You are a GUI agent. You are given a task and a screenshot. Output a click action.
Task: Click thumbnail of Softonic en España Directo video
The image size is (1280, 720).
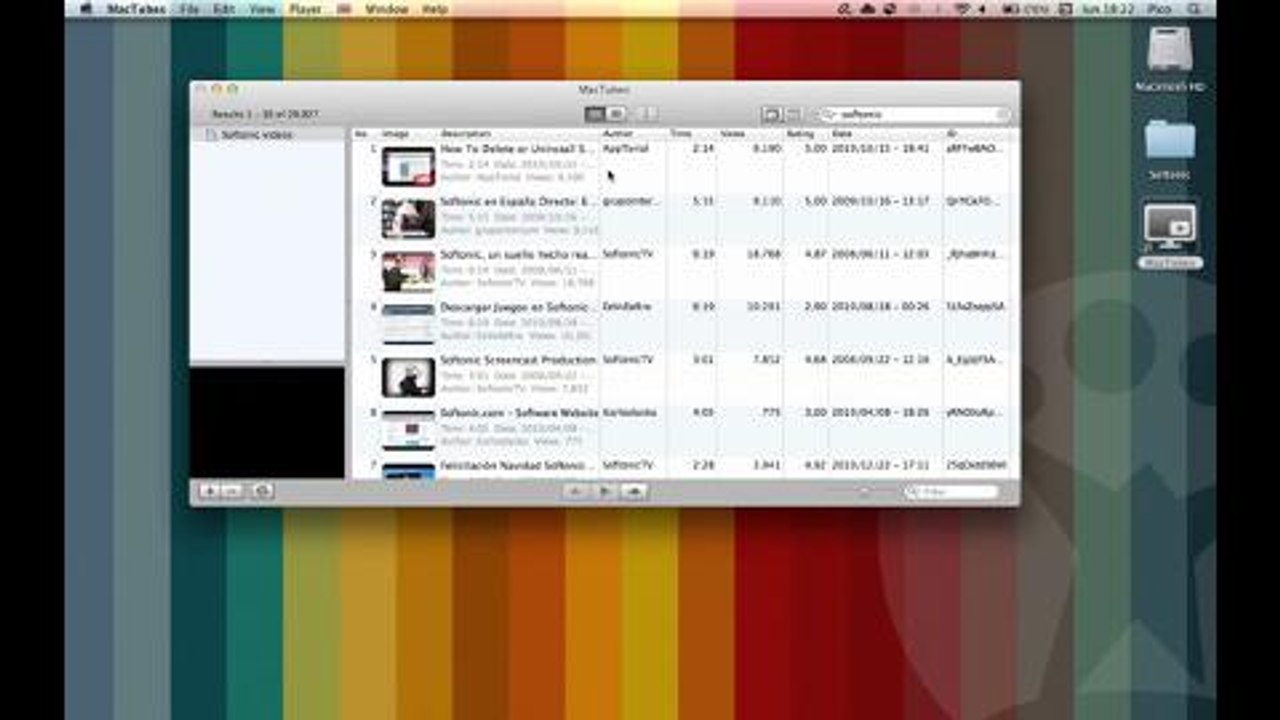pyautogui.click(x=408, y=219)
